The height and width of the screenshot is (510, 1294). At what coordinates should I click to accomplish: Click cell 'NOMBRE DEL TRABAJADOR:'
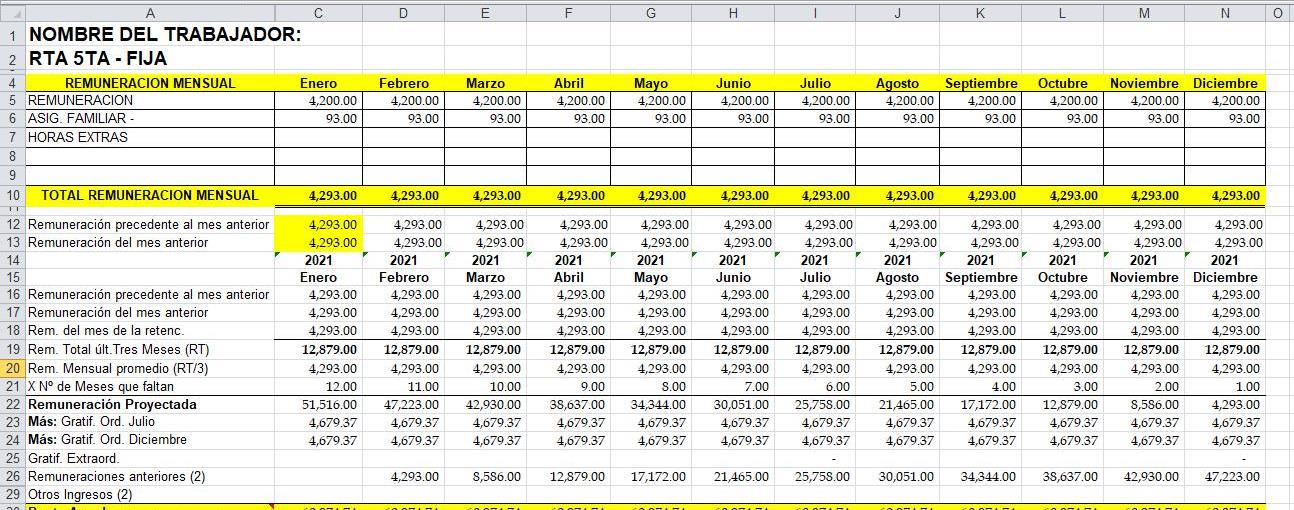click(x=165, y=35)
